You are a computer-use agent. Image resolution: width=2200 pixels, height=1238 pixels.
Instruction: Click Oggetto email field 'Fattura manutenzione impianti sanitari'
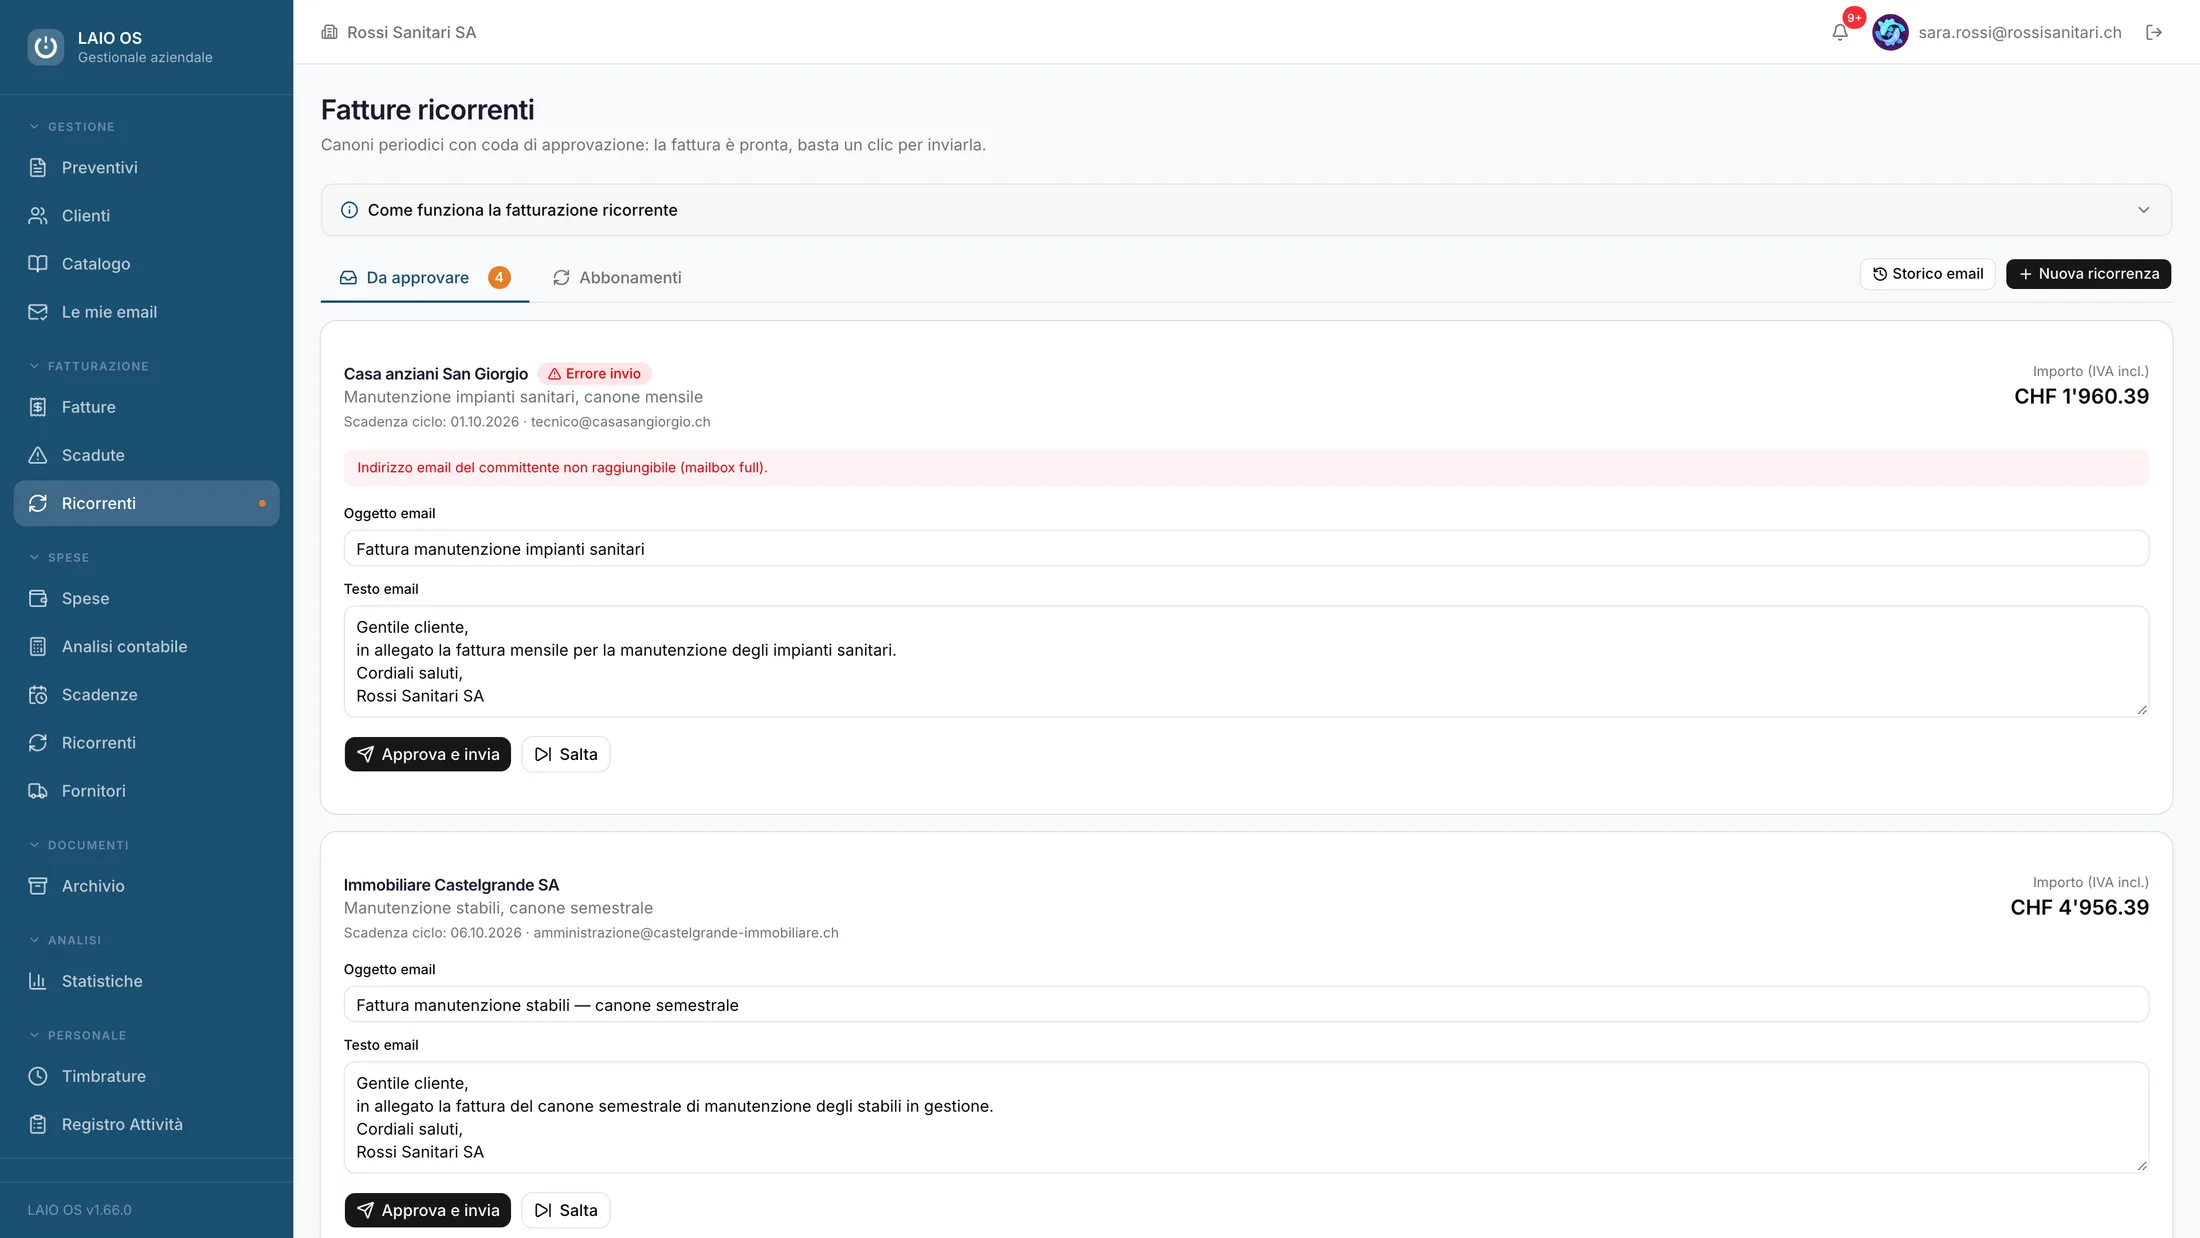pyautogui.click(x=1246, y=549)
